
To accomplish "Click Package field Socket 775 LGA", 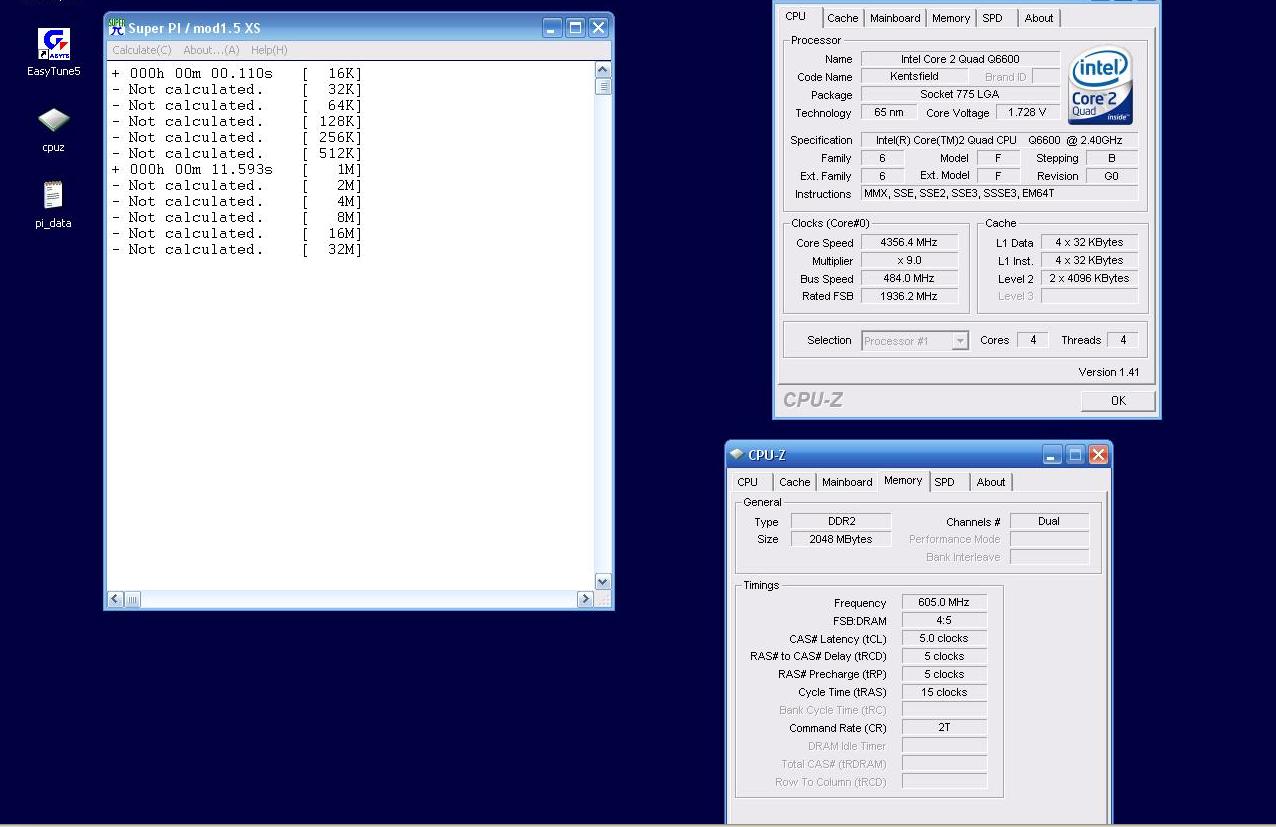I will [x=960, y=94].
